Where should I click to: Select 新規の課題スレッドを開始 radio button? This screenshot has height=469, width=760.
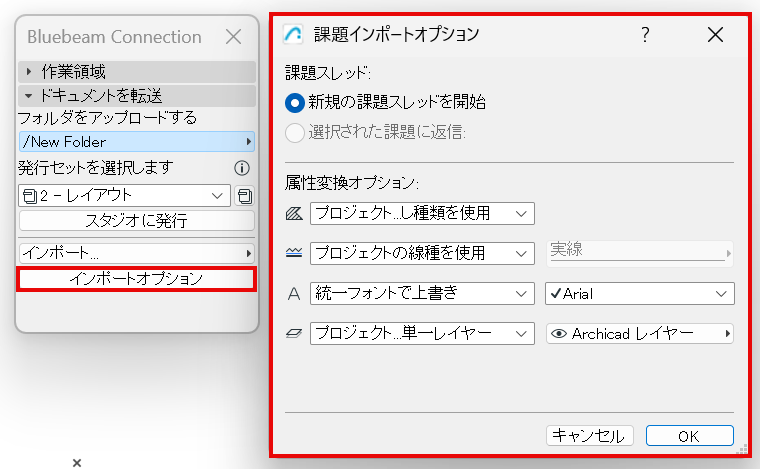pos(295,103)
